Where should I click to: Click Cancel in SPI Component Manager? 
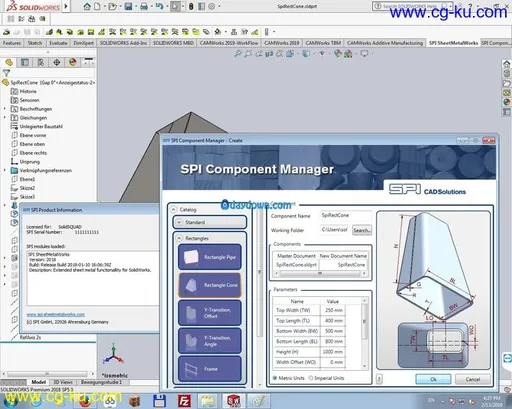(x=473, y=379)
